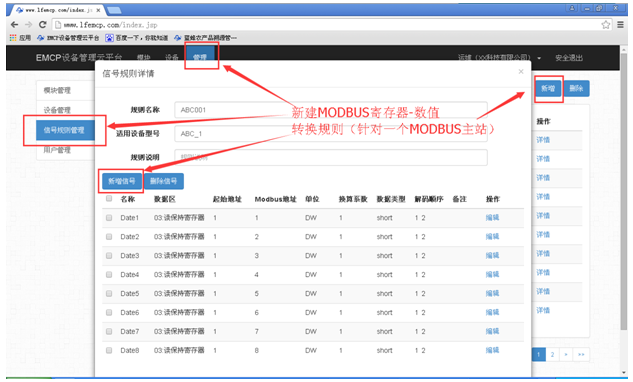
Task: Click the 新增信号 button
Action: pyautogui.click(x=122, y=181)
